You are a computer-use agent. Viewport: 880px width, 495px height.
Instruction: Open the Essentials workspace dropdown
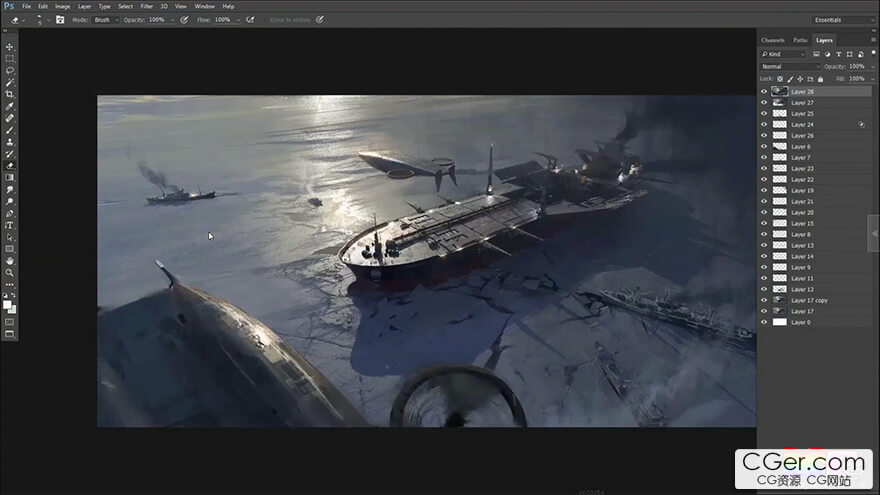pos(843,20)
